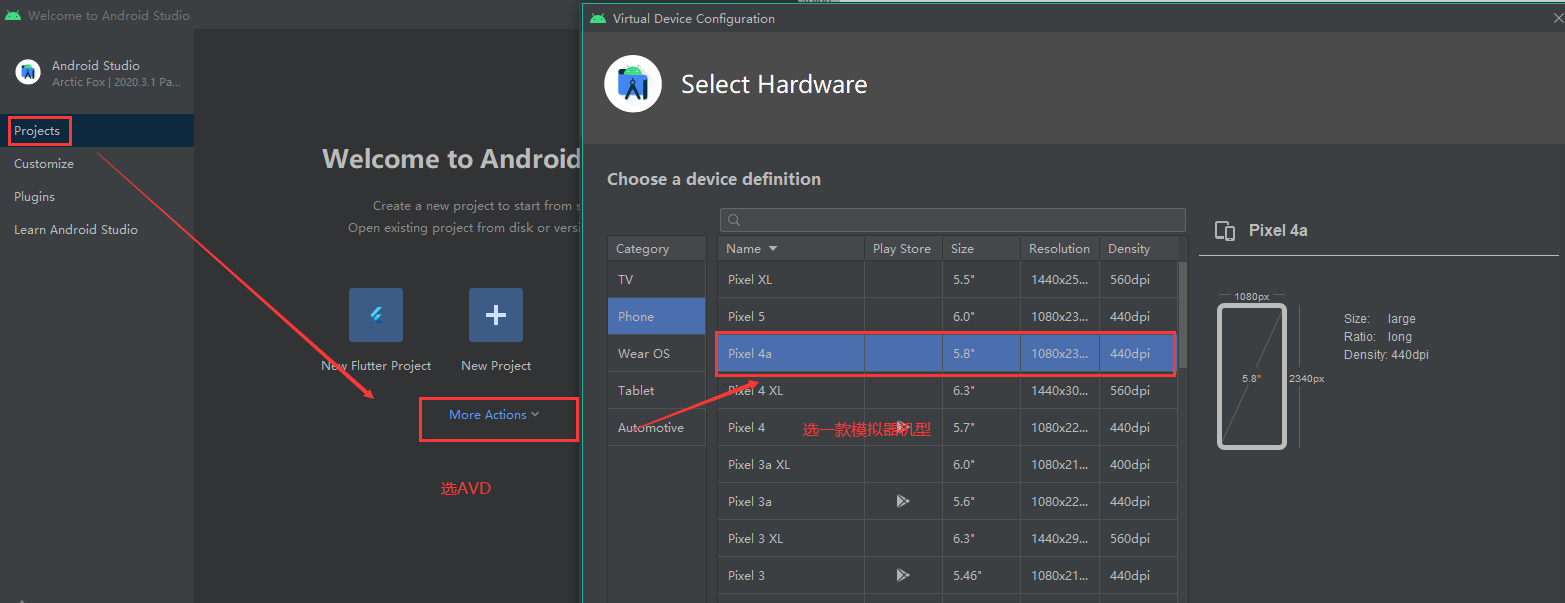The height and width of the screenshot is (603, 1565).
Task: Click Android icon in Virtual Device Configuration title
Action: click(598, 18)
